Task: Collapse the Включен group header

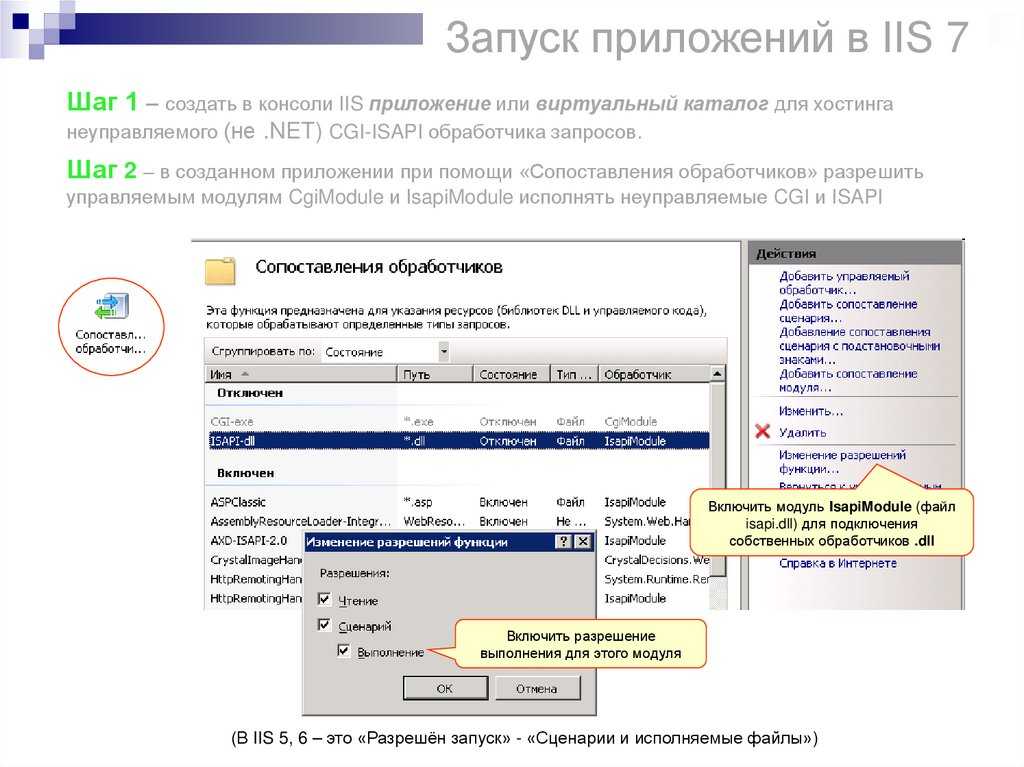Action: [246, 472]
